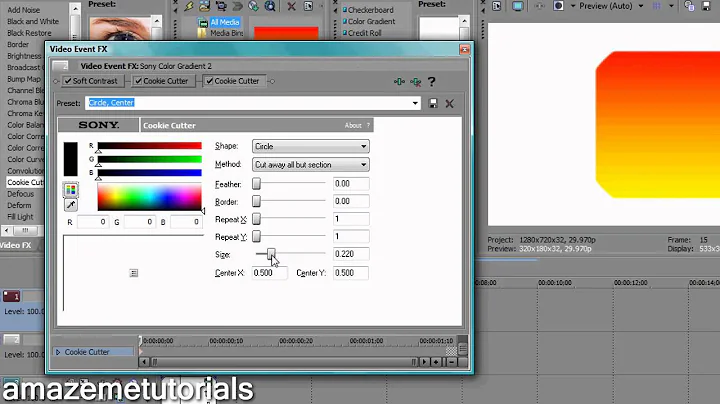Click the red X remove media icon

tap(291, 6)
